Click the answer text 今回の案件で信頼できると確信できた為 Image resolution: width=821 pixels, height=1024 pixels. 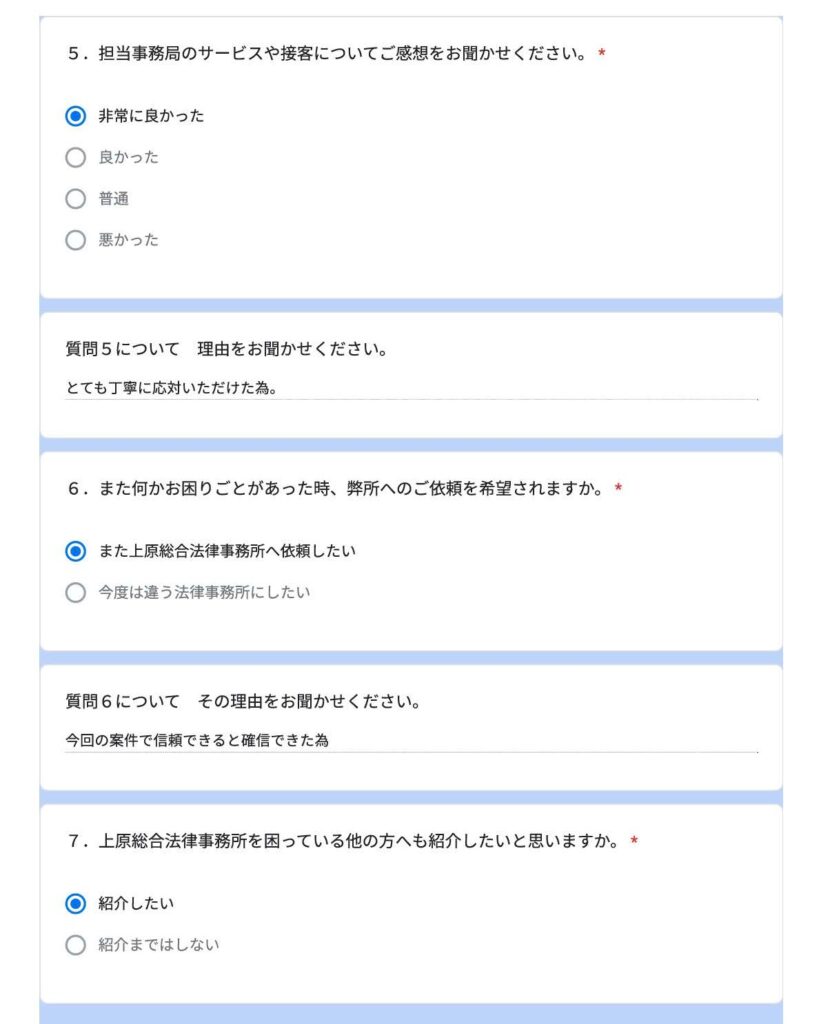point(197,741)
